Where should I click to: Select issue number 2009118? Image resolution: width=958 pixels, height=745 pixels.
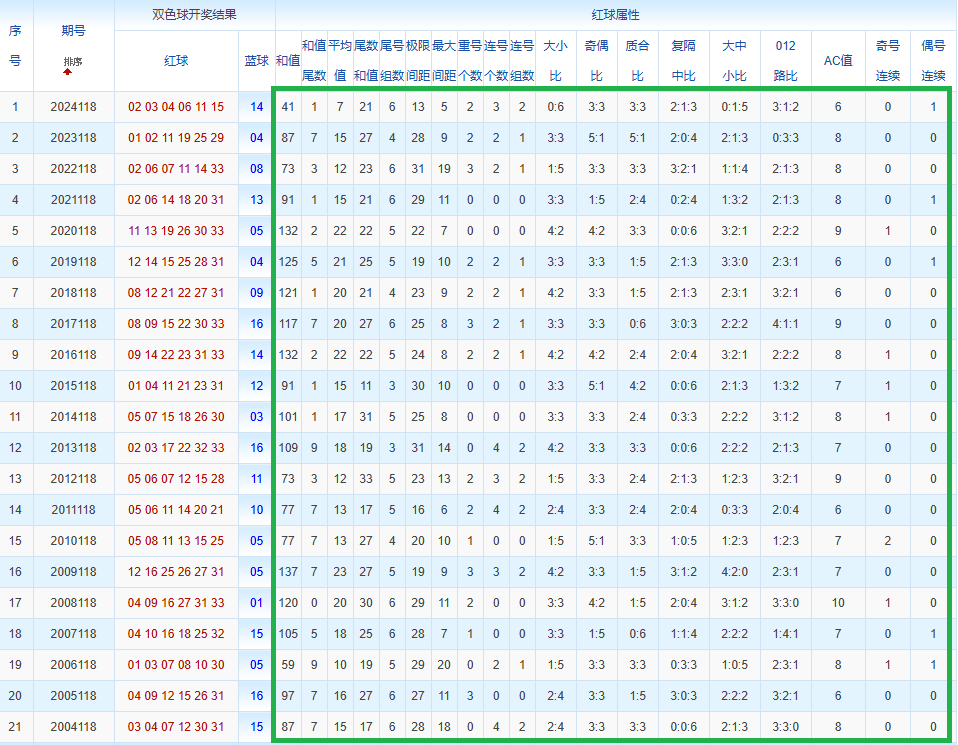point(73,572)
